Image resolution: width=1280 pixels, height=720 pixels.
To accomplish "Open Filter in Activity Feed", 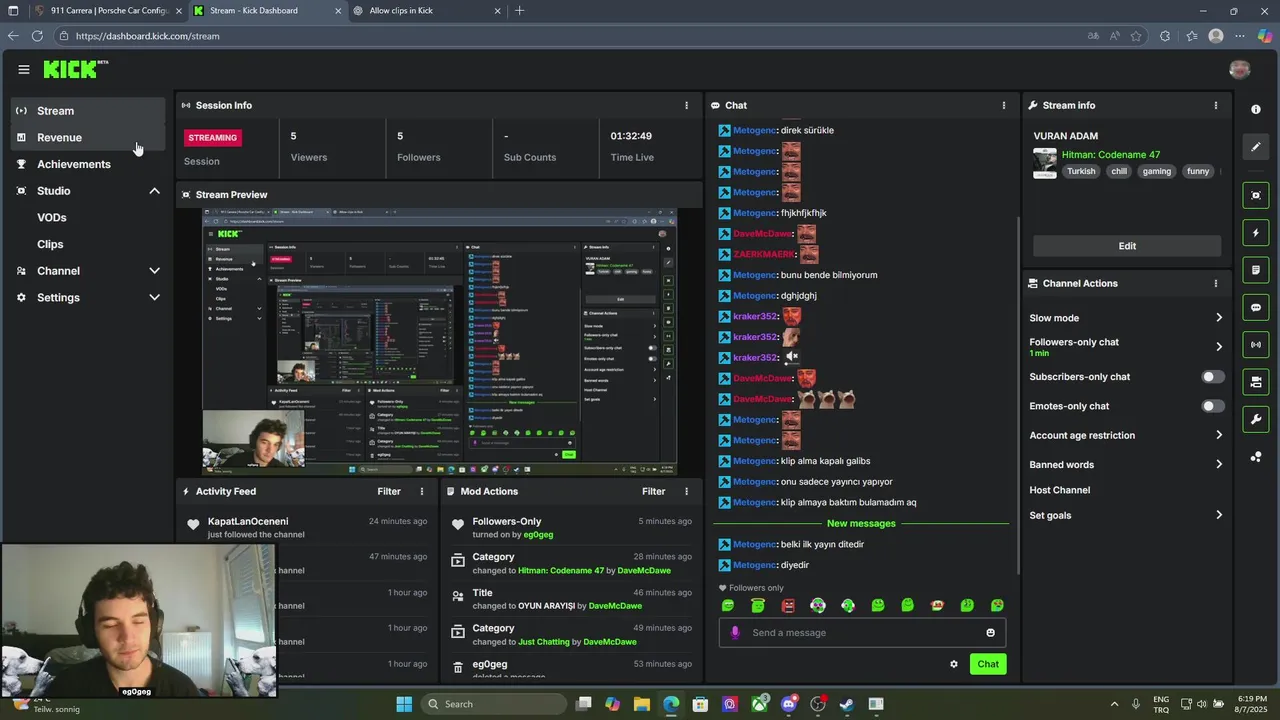I will pos(389,491).
